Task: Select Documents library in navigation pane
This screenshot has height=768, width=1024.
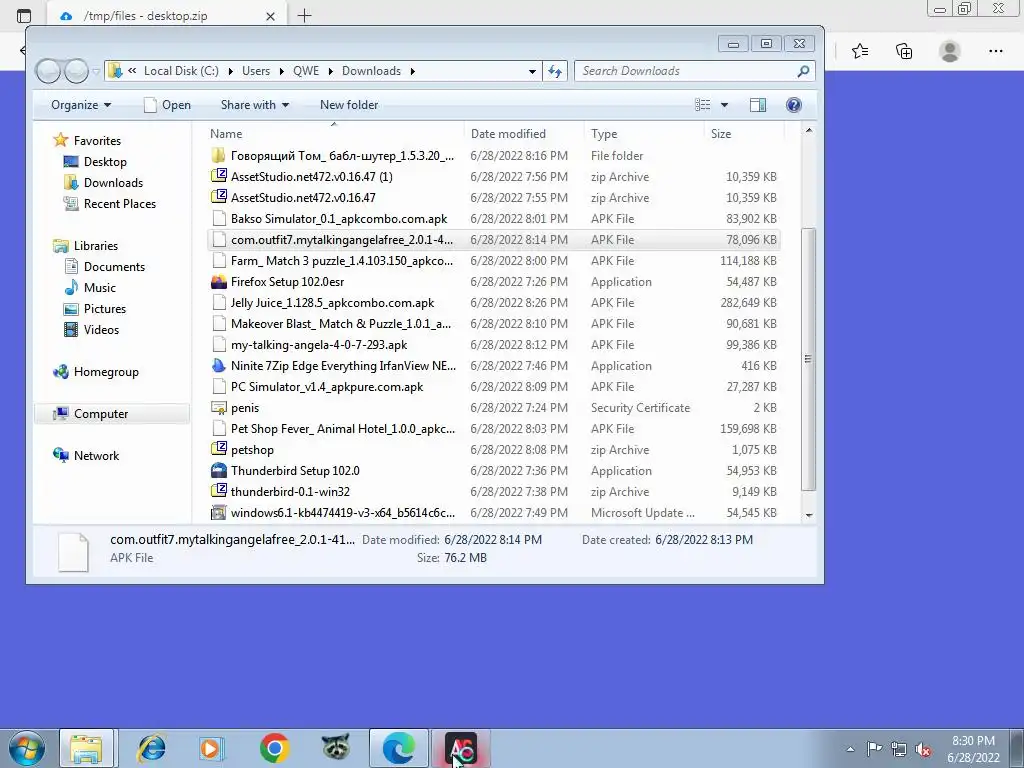Action: pyautogui.click(x=104, y=266)
